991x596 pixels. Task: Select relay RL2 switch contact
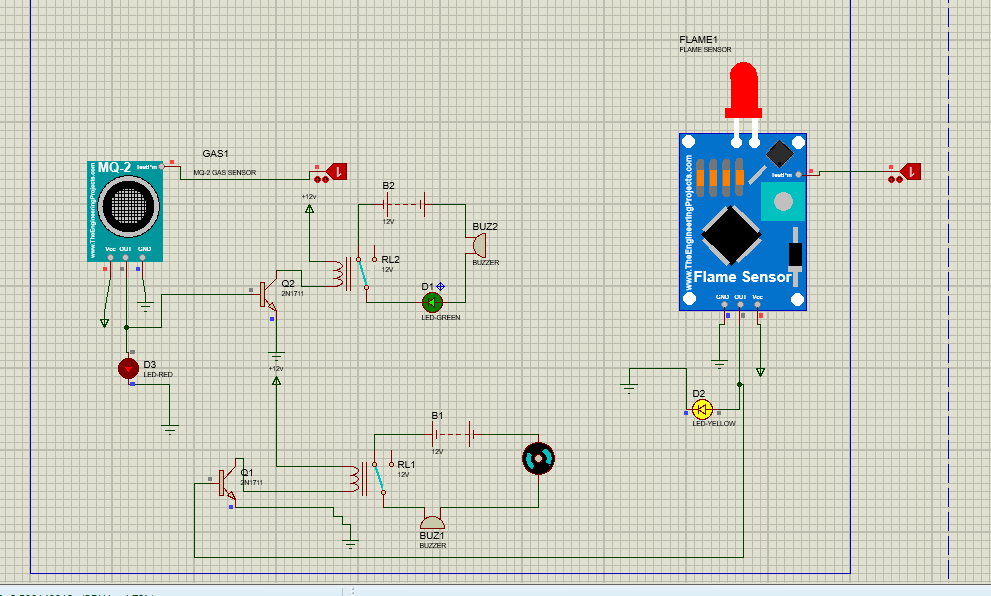point(363,272)
